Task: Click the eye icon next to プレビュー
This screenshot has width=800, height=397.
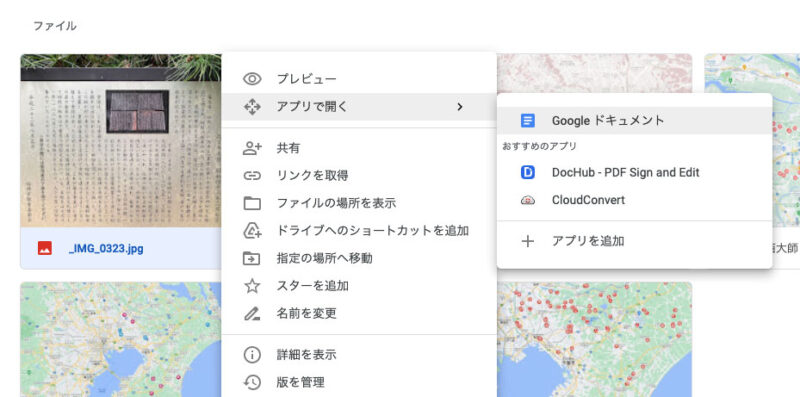Action: point(252,79)
